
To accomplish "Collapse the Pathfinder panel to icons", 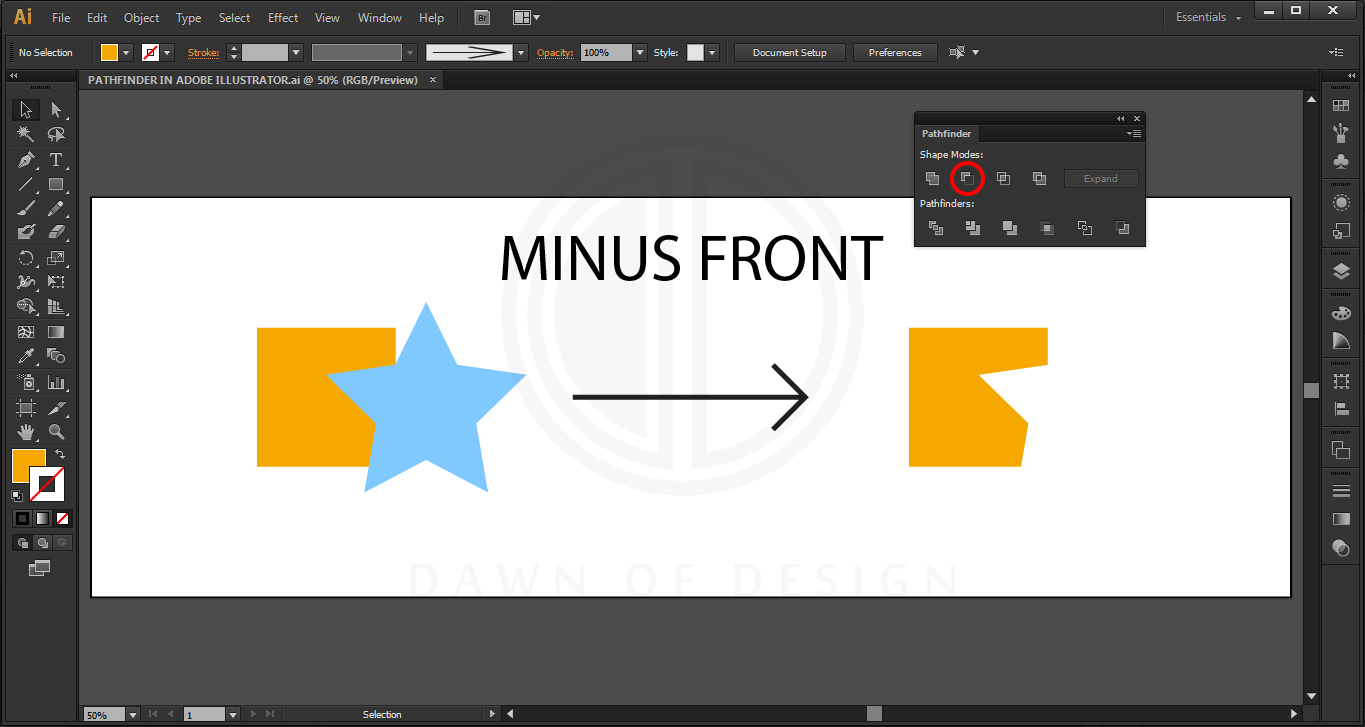I will 1120,118.
